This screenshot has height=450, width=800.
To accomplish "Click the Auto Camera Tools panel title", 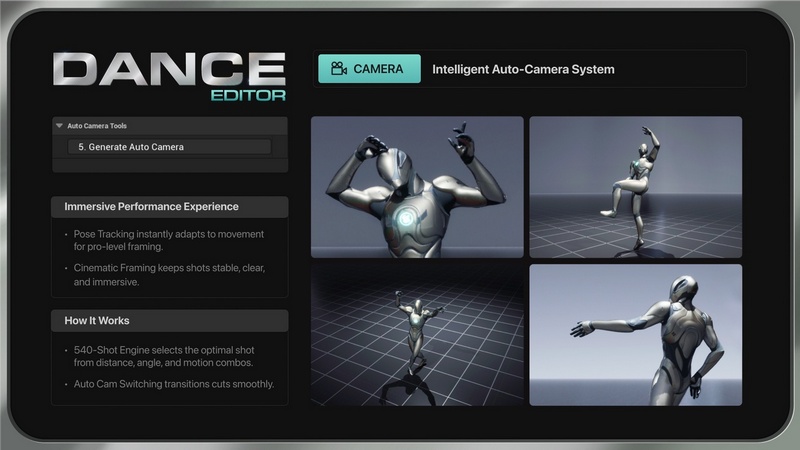I will click(97, 126).
